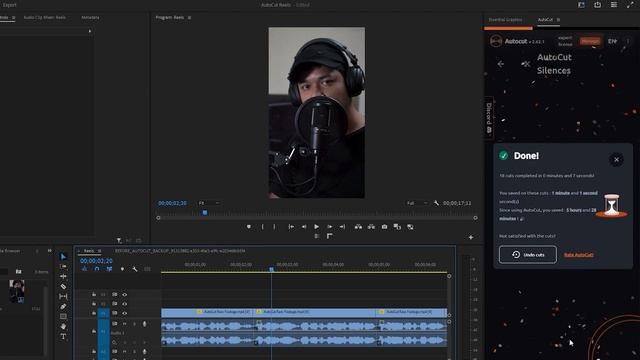
Task: Toggle insert-as-nest sequence button in timeline
Action: point(84,269)
